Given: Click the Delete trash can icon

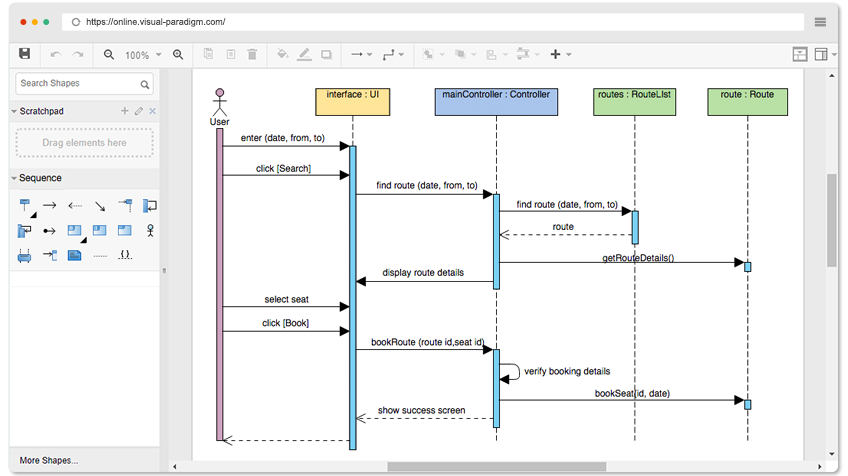Looking at the screenshot, I should pyautogui.click(x=252, y=54).
